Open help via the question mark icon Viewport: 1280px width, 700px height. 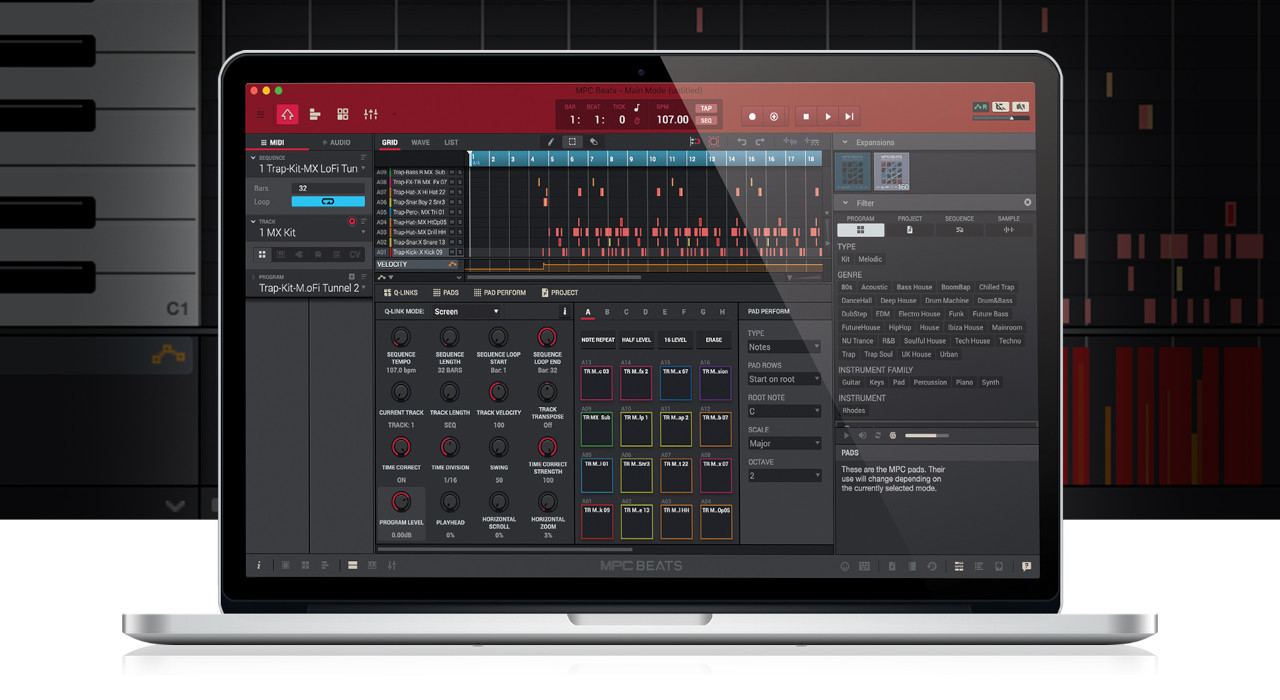pos(1026,566)
